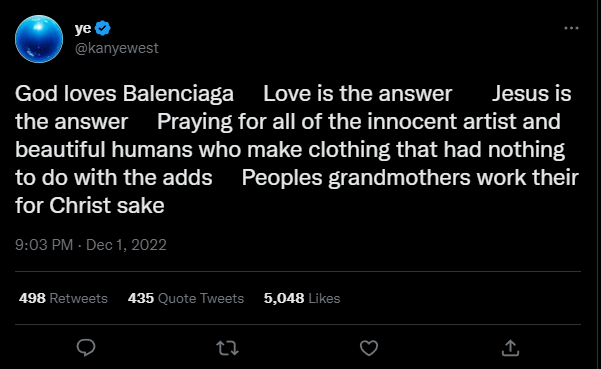Click the 9:03 PM timestamp
This screenshot has width=601, height=369.
[x=44, y=244]
